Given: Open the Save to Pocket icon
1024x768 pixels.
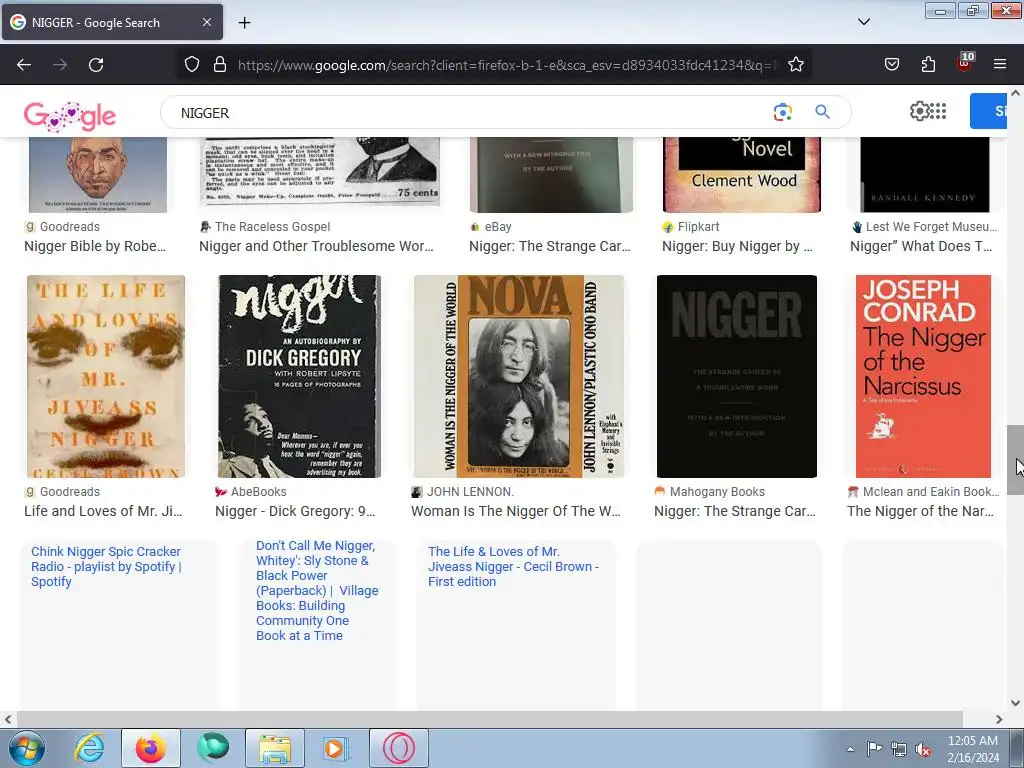Looking at the screenshot, I should (x=891, y=64).
